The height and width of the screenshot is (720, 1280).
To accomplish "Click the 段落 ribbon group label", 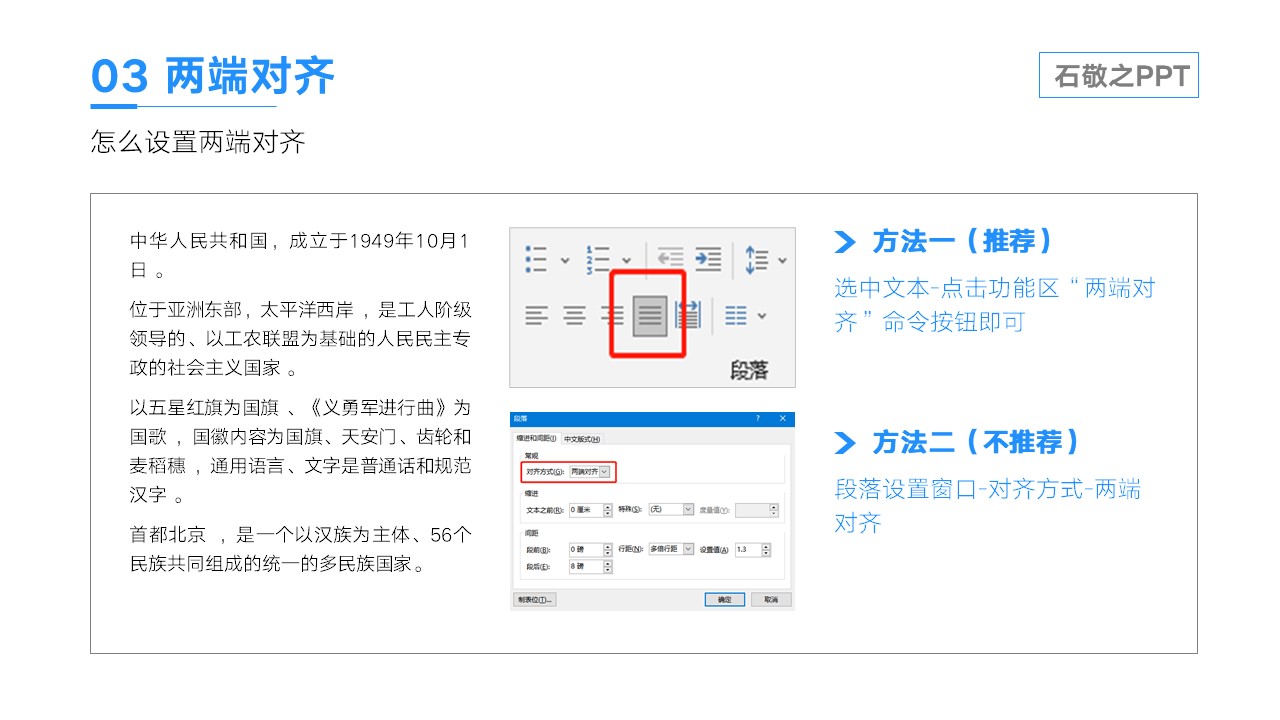I will [x=749, y=370].
